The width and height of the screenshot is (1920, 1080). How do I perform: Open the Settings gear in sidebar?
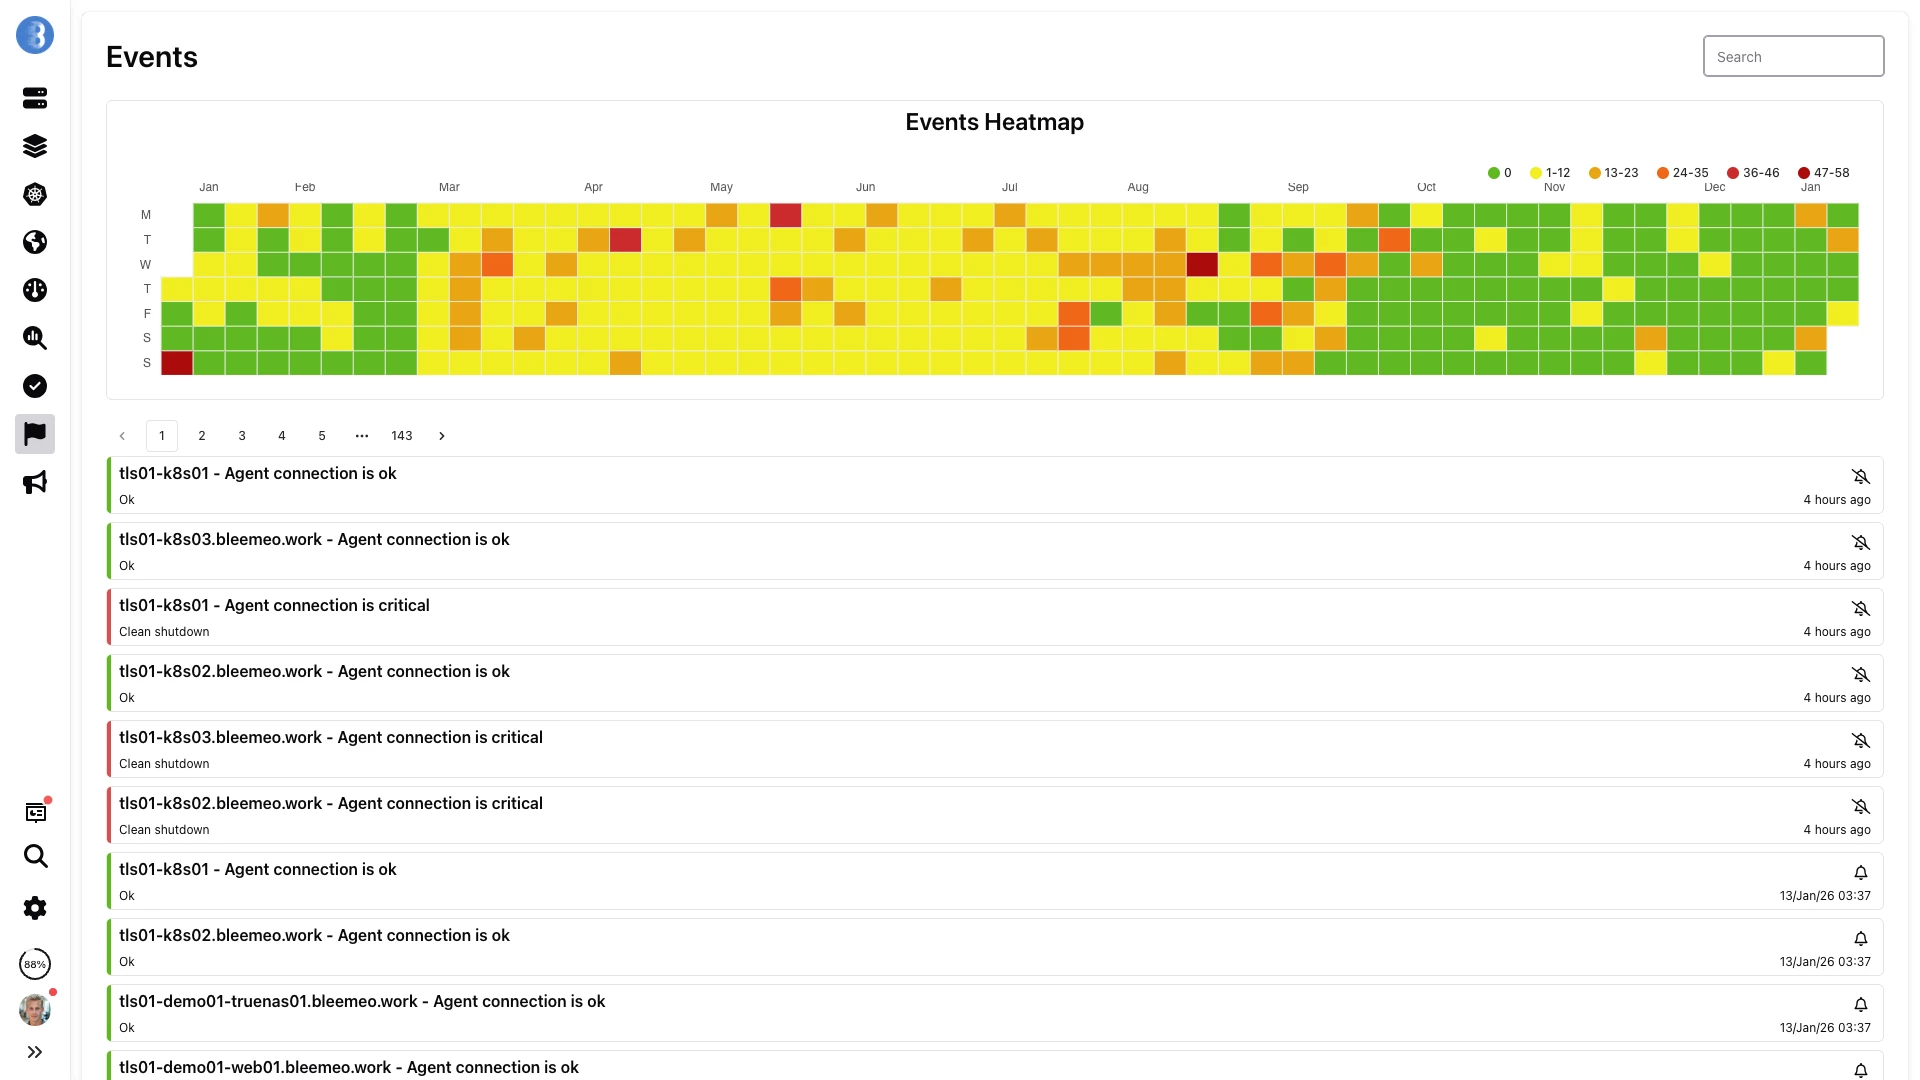pos(35,908)
